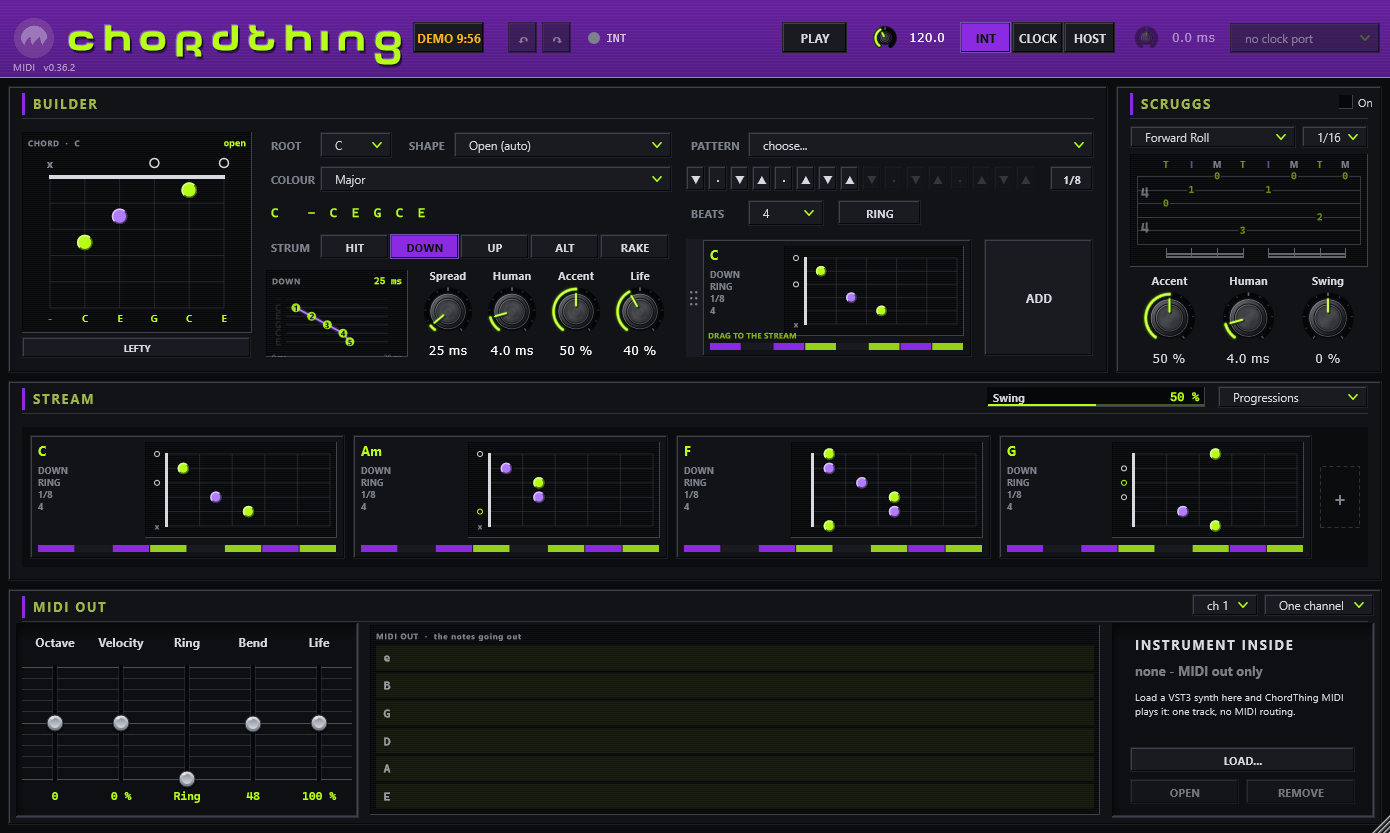Open the one channel mode dropdown
The image size is (1390, 833).
click(x=1317, y=605)
